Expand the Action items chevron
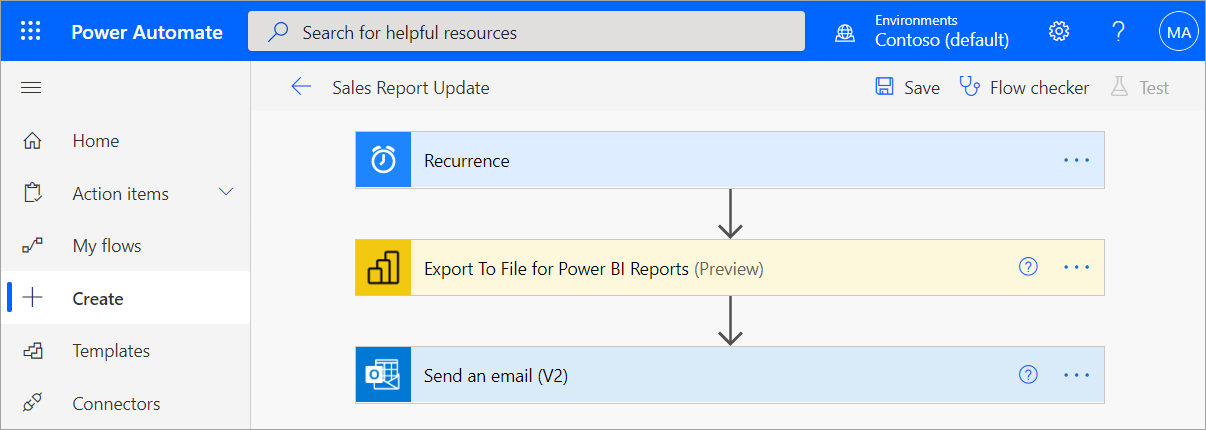This screenshot has width=1206, height=430. (226, 192)
